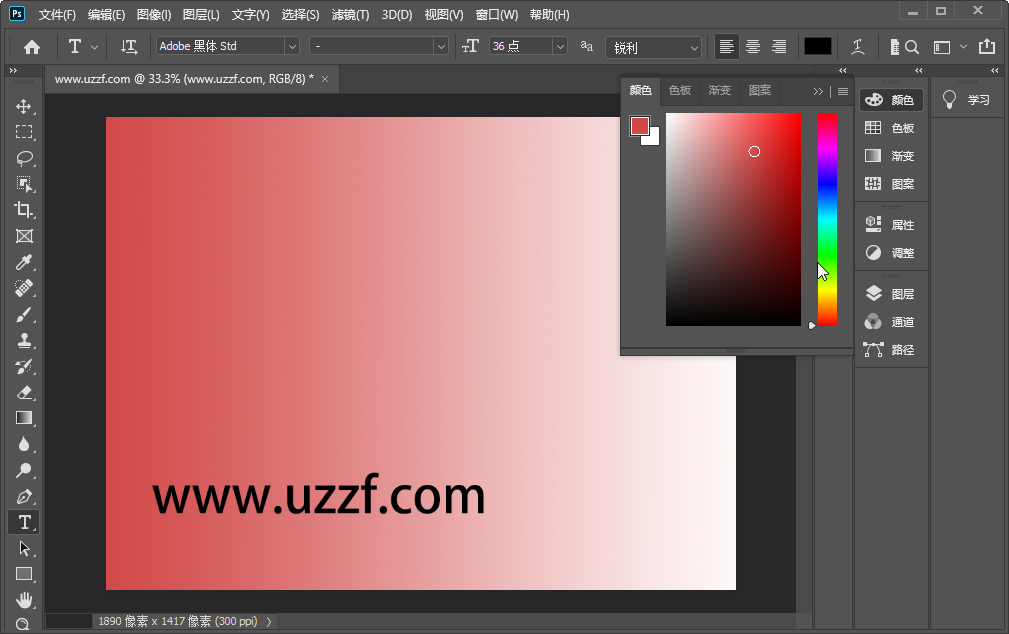Select the Zoom tool

(x=24, y=625)
